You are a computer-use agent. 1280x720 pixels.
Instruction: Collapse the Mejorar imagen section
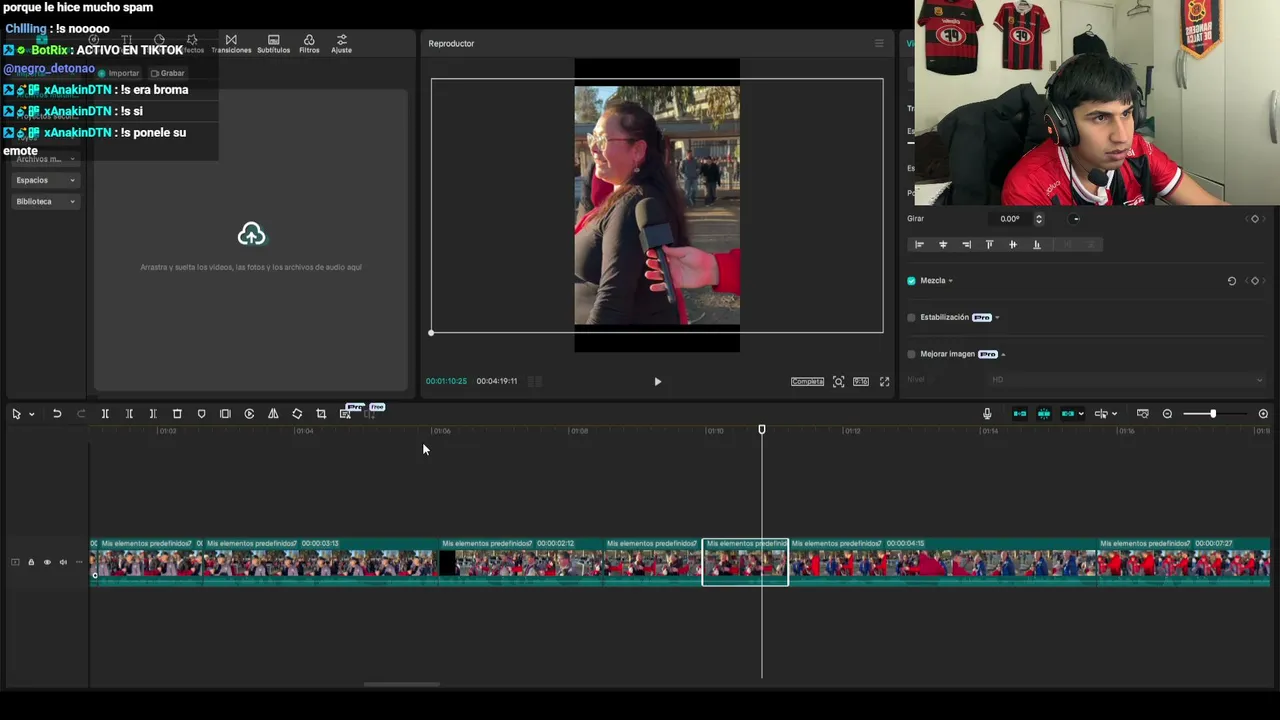point(1003,354)
